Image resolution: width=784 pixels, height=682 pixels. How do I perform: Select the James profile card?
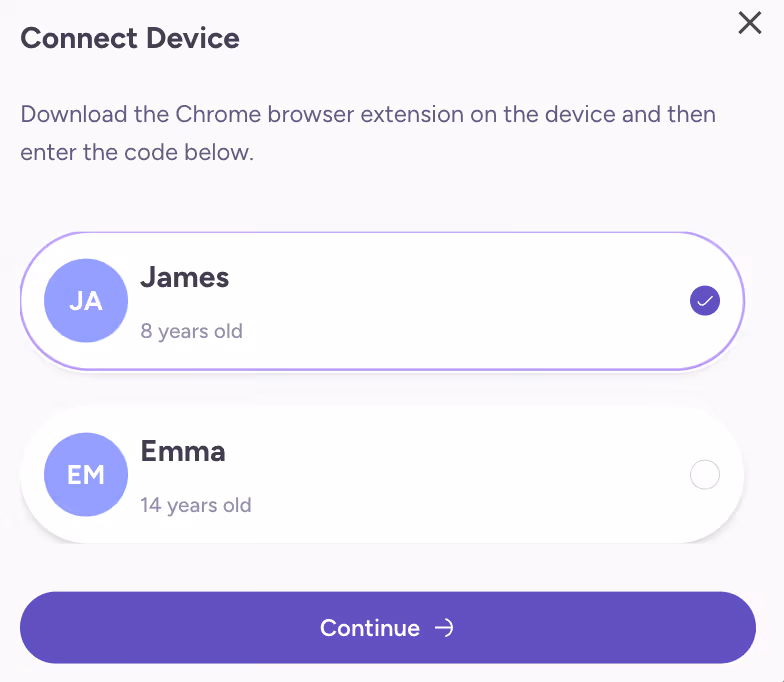382,301
